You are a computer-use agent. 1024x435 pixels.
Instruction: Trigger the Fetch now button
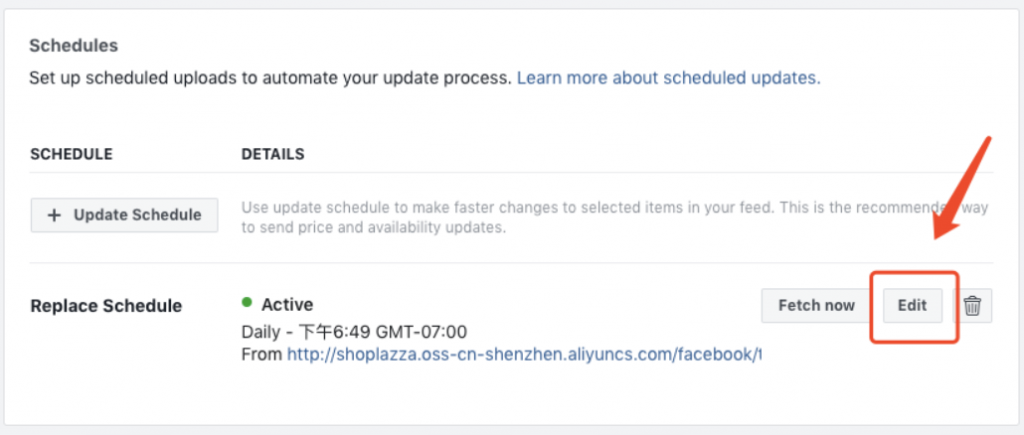(816, 306)
